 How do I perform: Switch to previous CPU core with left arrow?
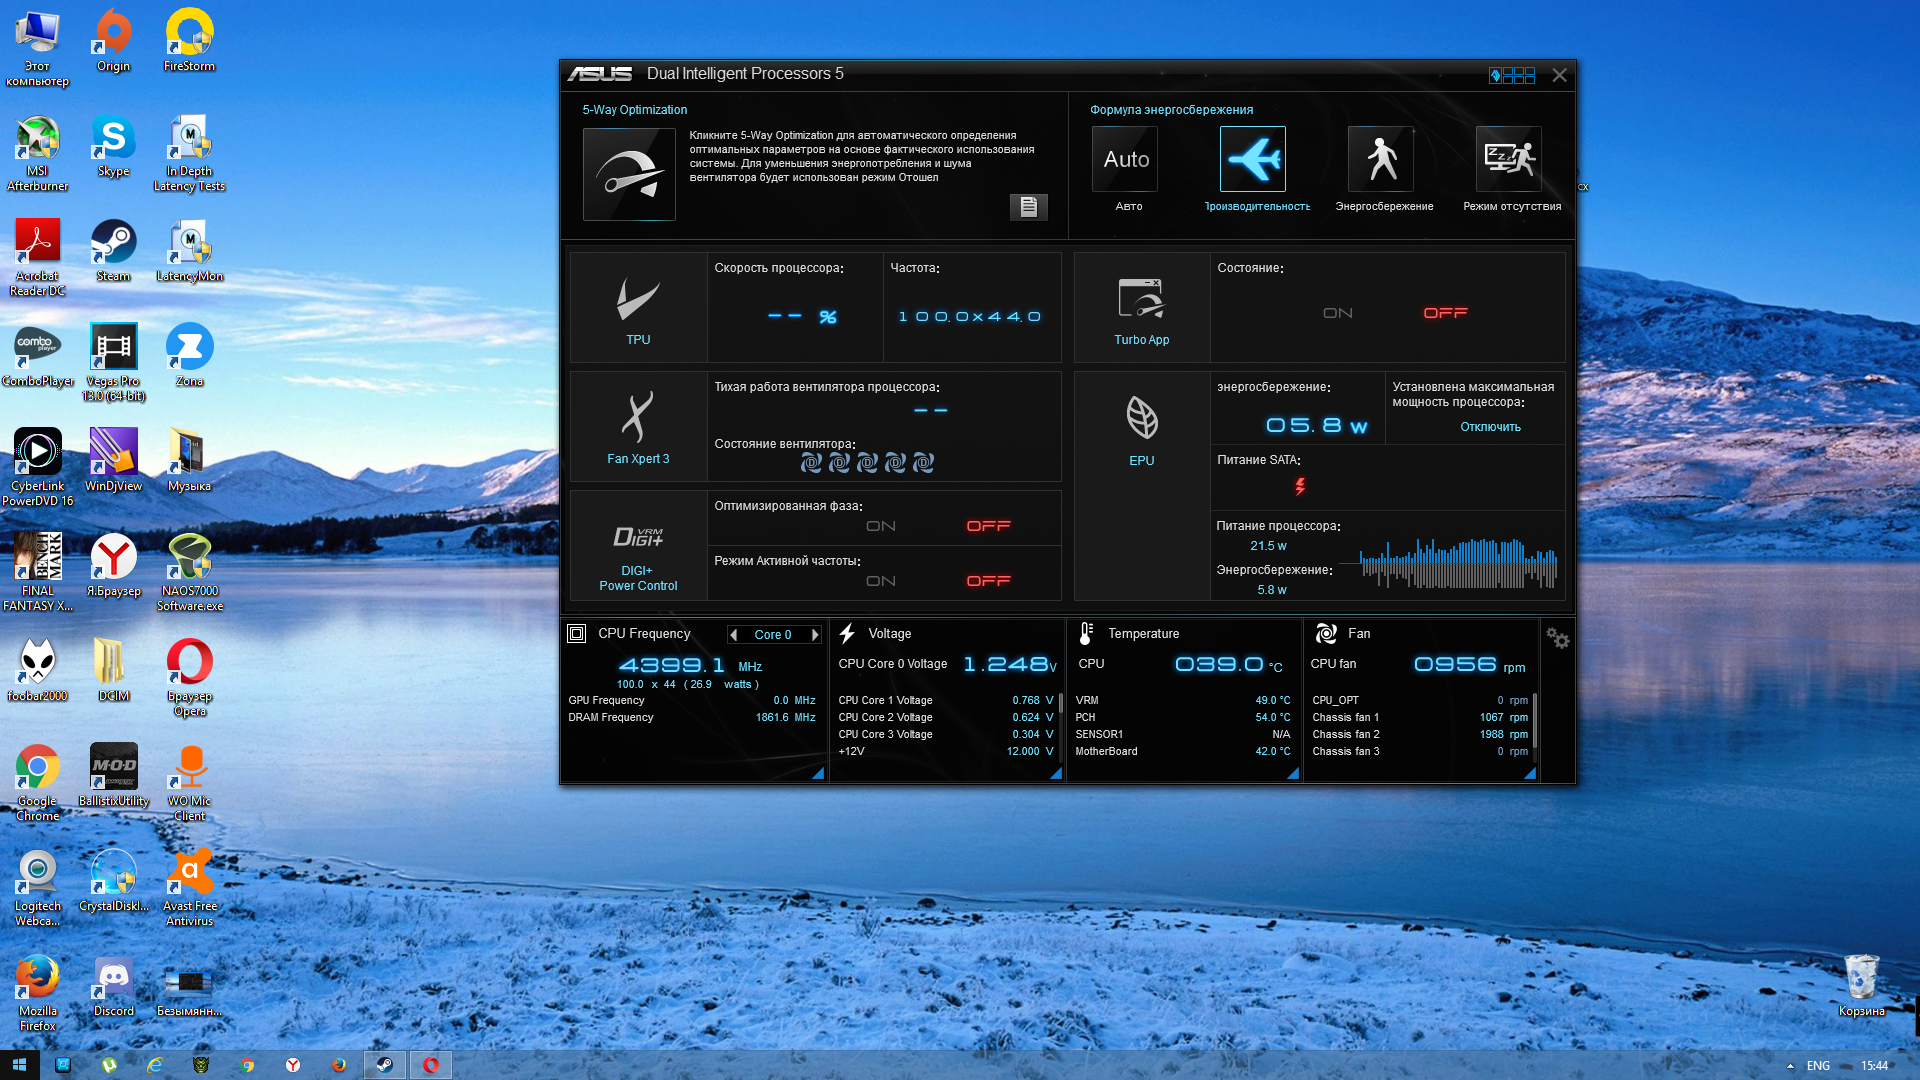[734, 635]
